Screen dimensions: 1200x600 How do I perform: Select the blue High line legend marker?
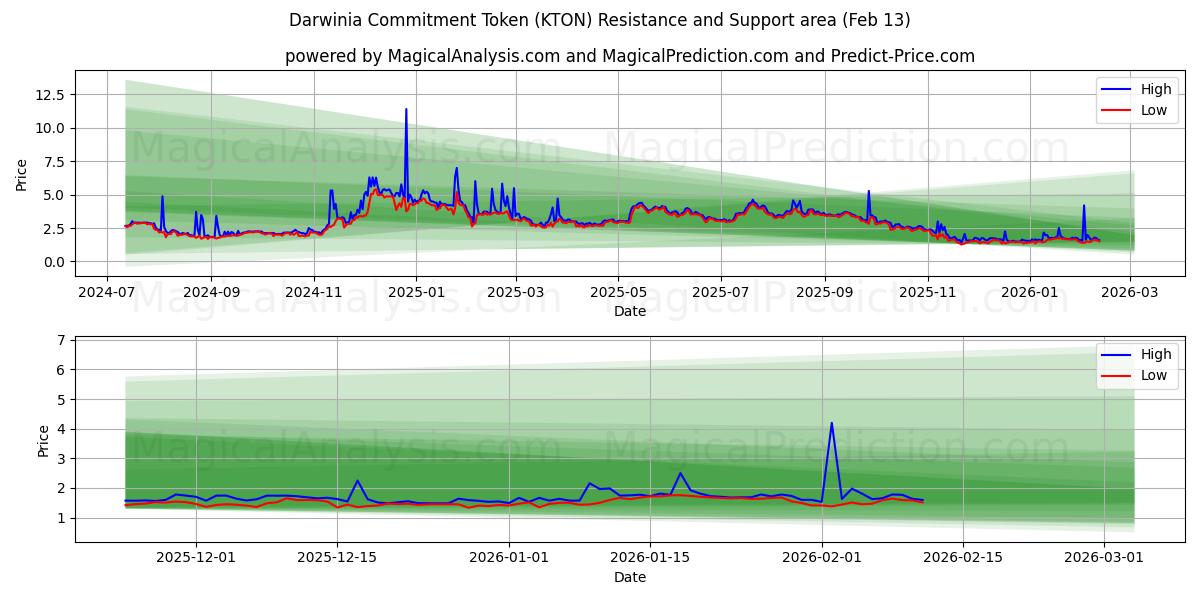tap(1117, 89)
